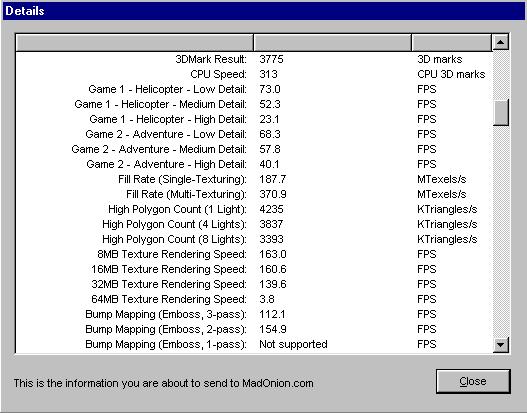Select Bump Mapping (Emboss, 1-pass) row
This screenshot has height=413, width=527.
254,344
